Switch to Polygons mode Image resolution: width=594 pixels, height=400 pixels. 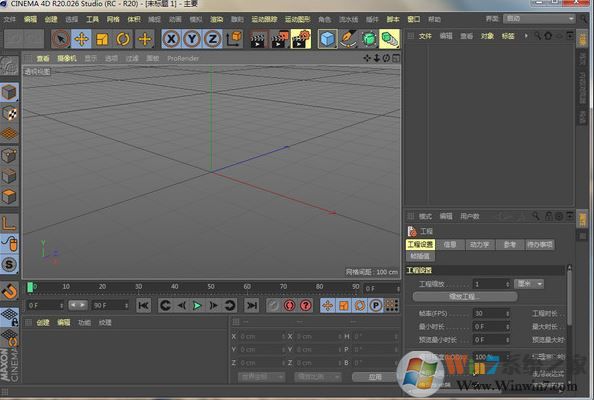click(x=9, y=197)
